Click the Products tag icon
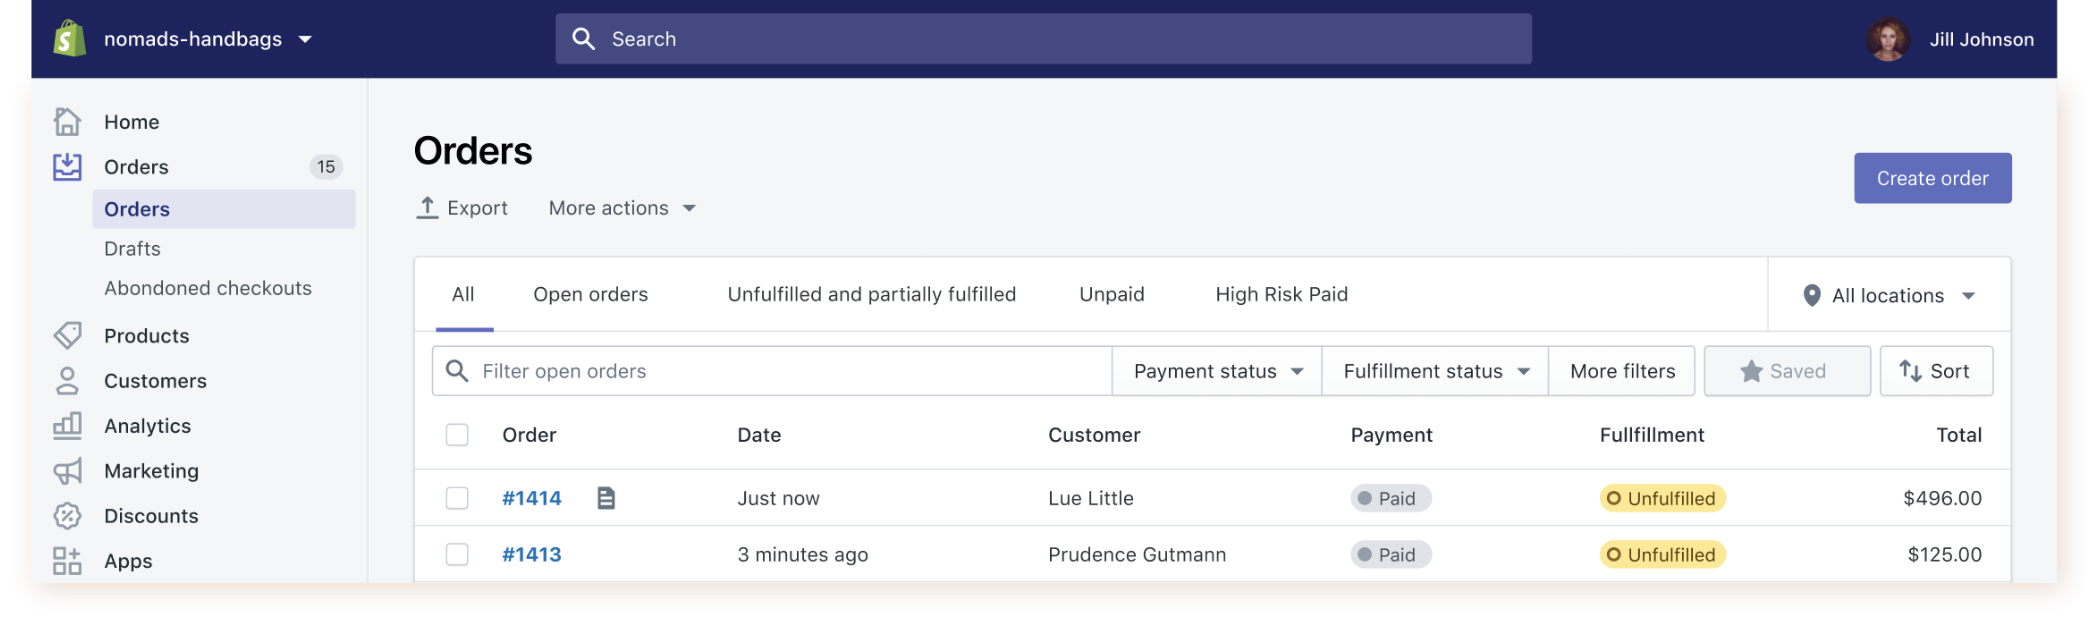The image size is (2099, 624). pos(67,336)
